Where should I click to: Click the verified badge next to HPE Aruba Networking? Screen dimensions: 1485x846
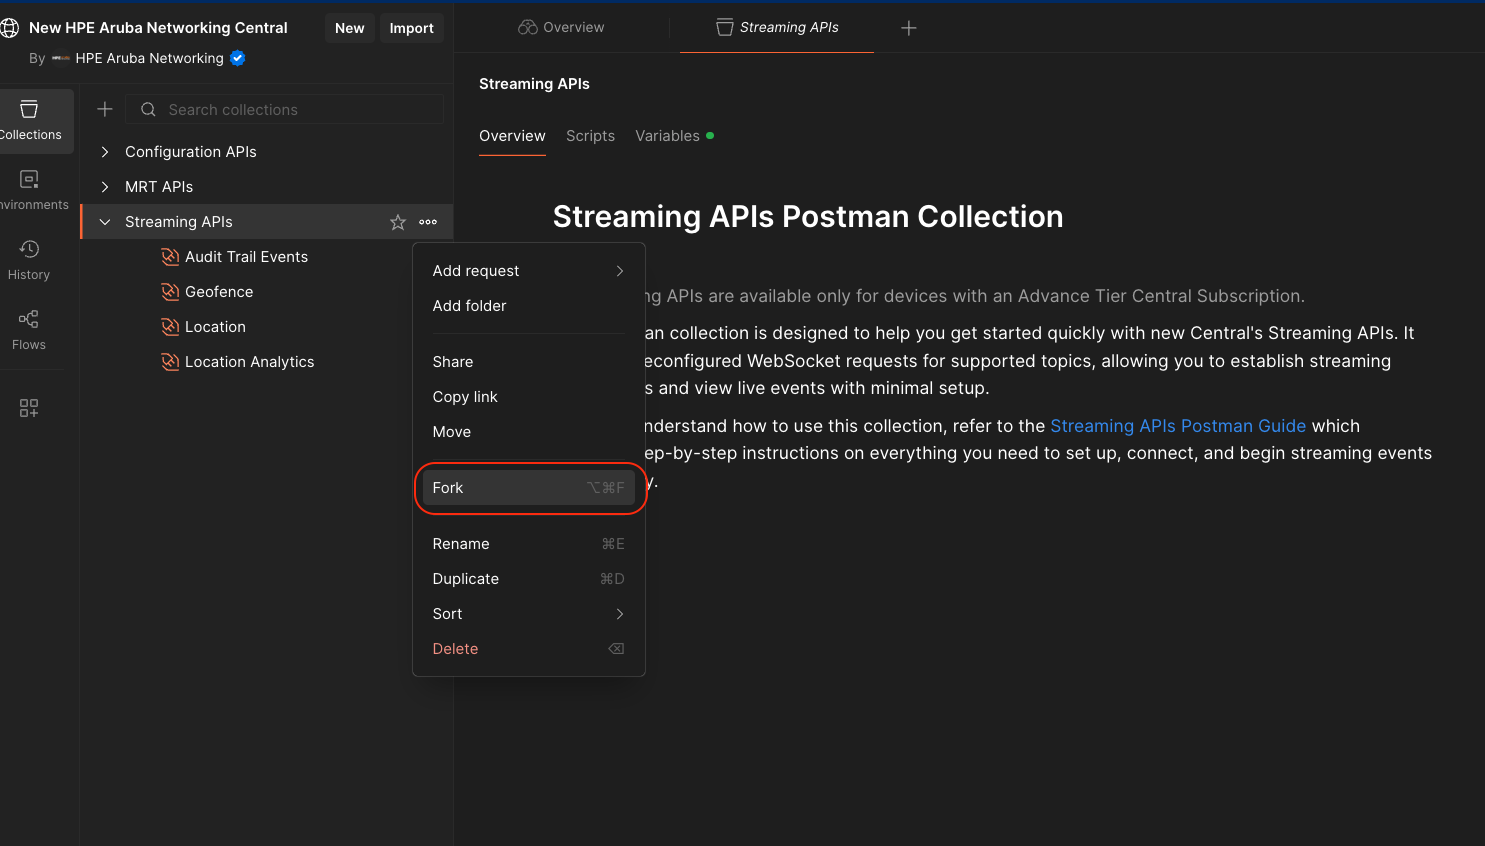(238, 58)
